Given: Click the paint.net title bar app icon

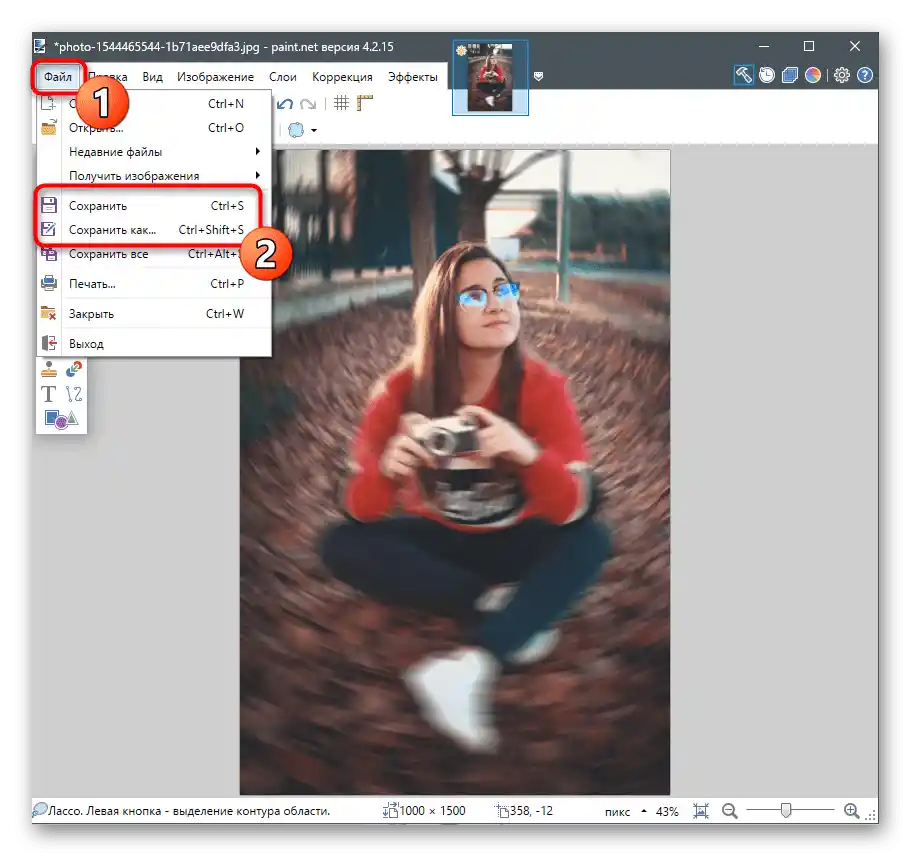Looking at the screenshot, I should click(x=40, y=46).
